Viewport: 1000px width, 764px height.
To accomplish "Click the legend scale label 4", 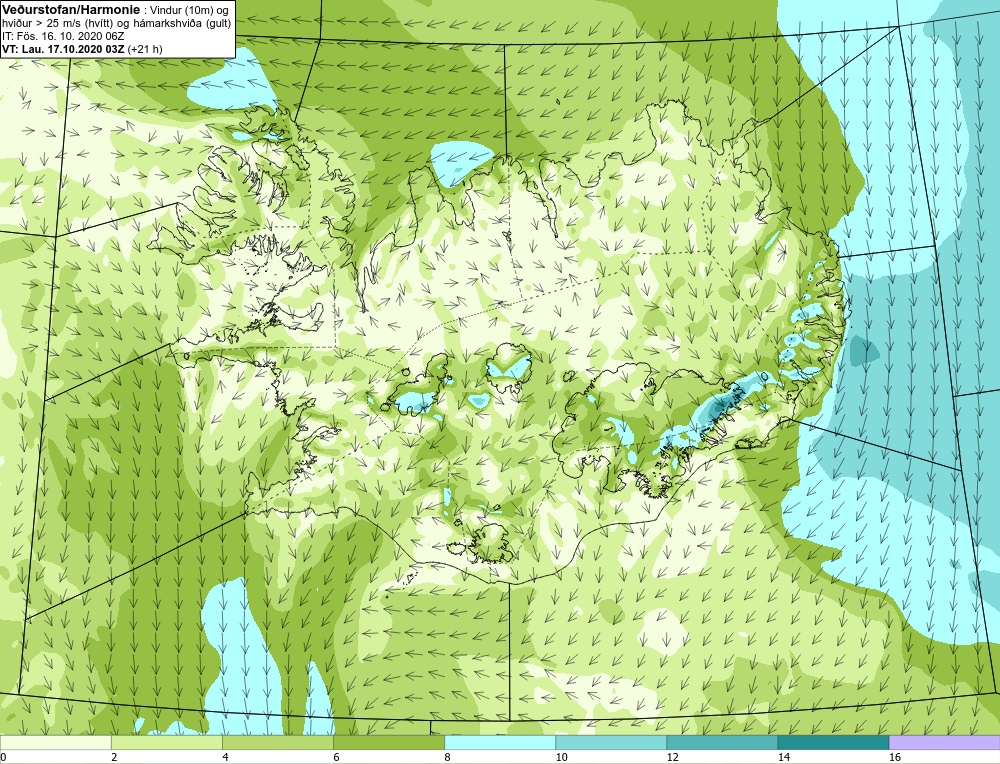I will [226, 757].
